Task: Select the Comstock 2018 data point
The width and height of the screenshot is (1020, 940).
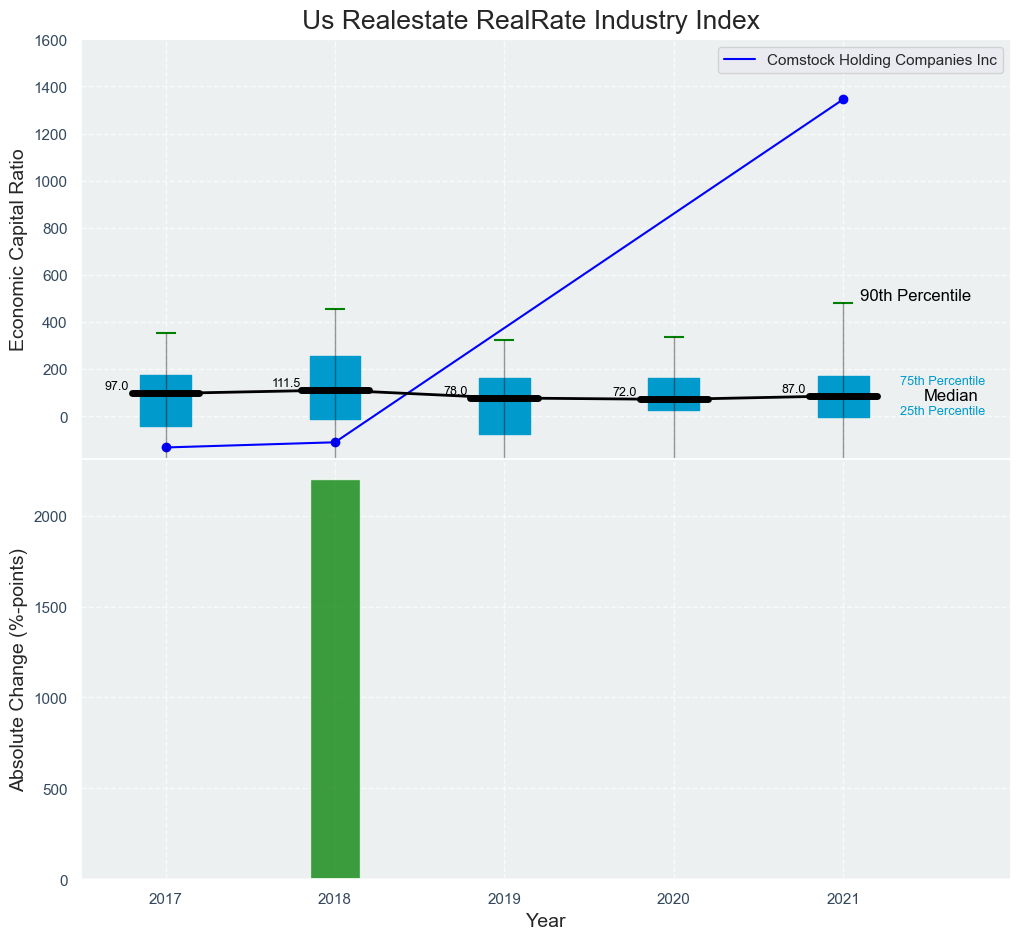Action: [335, 442]
